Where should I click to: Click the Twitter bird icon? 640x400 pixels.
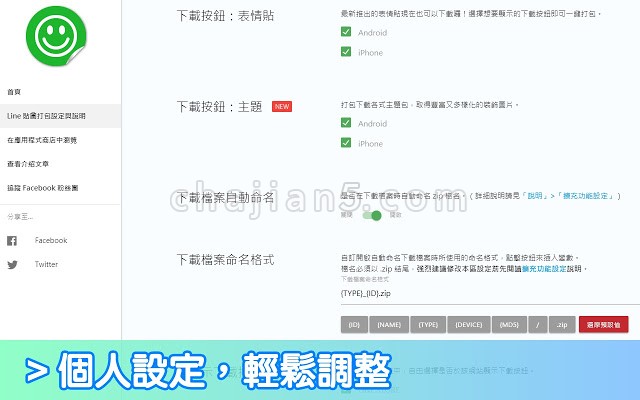point(12,265)
